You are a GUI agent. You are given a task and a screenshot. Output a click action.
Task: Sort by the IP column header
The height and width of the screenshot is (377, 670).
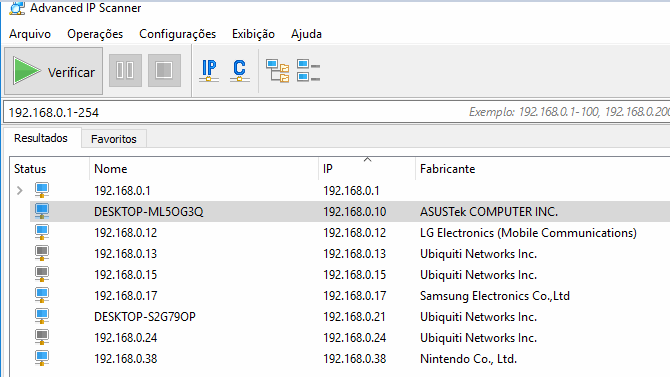point(367,169)
